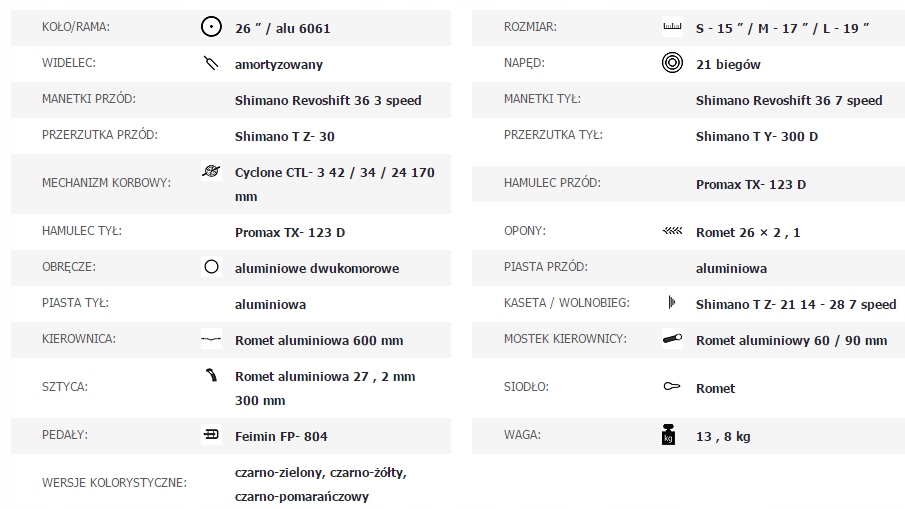Image resolution: width=905 pixels, height=509 pixels.
Task: Click the pedal icon next to PEDAŁY
Action: [x=210, y=435]
